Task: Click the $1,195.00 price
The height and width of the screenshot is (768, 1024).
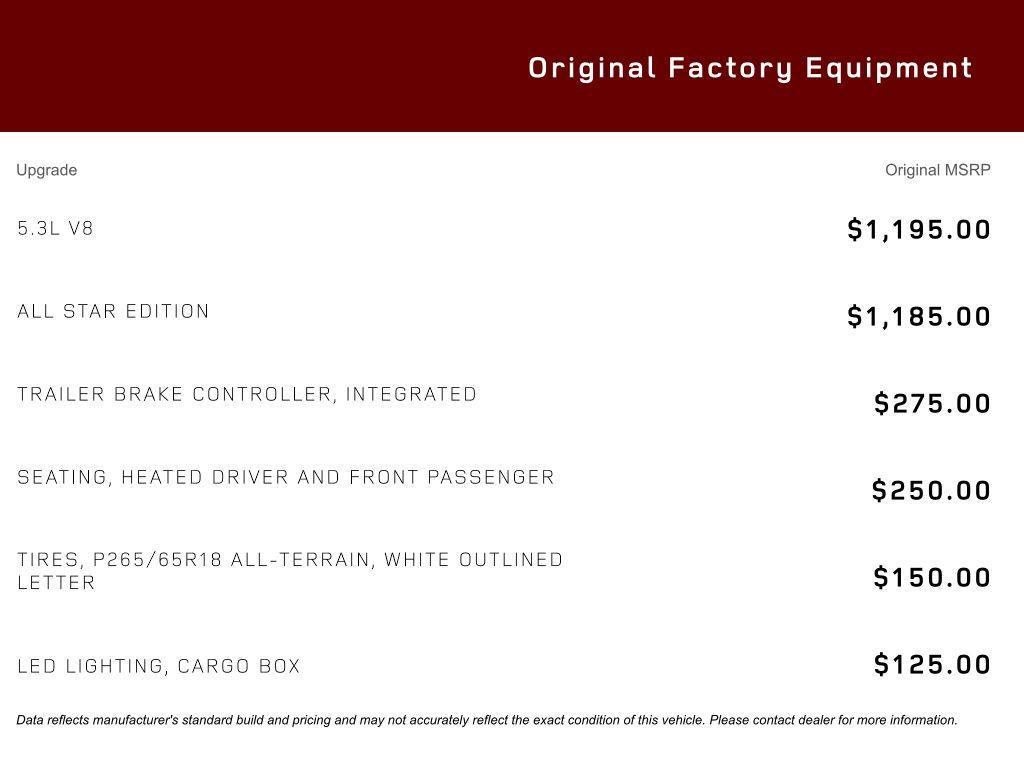Action: pyautogui.click(x=918, y=229)
